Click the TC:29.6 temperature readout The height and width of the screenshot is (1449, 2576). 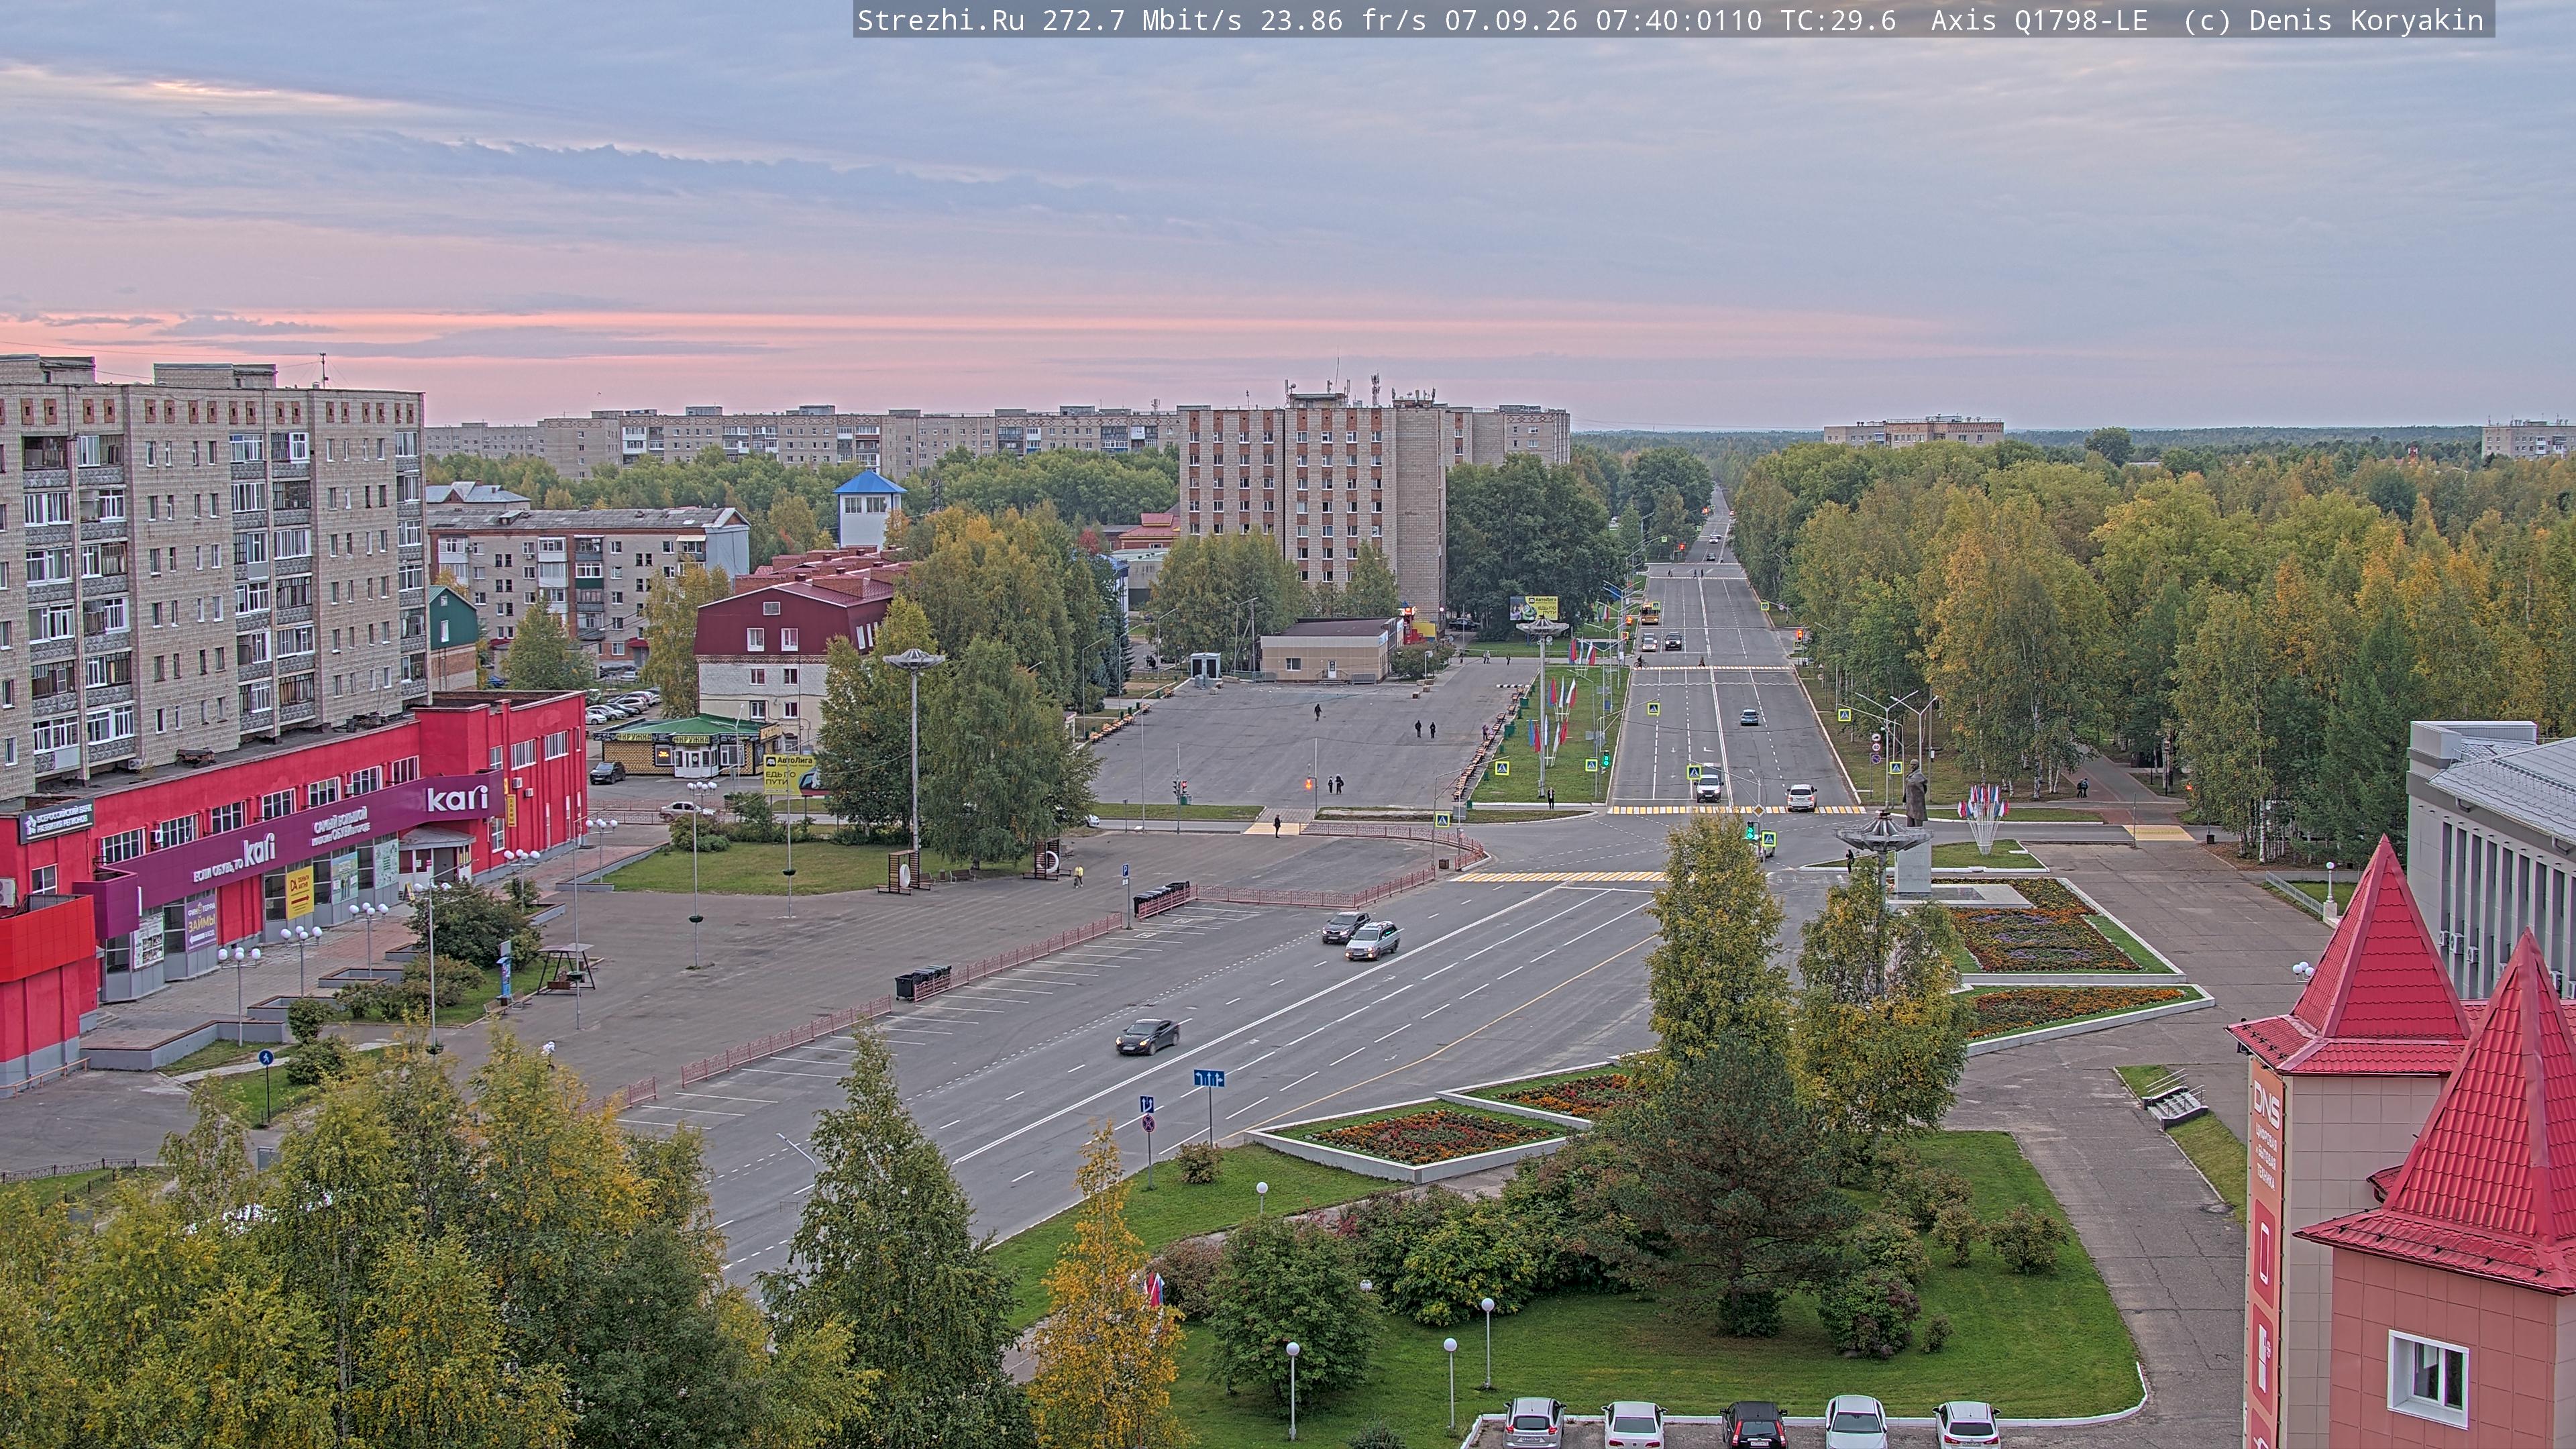(x=1836, y=20)
